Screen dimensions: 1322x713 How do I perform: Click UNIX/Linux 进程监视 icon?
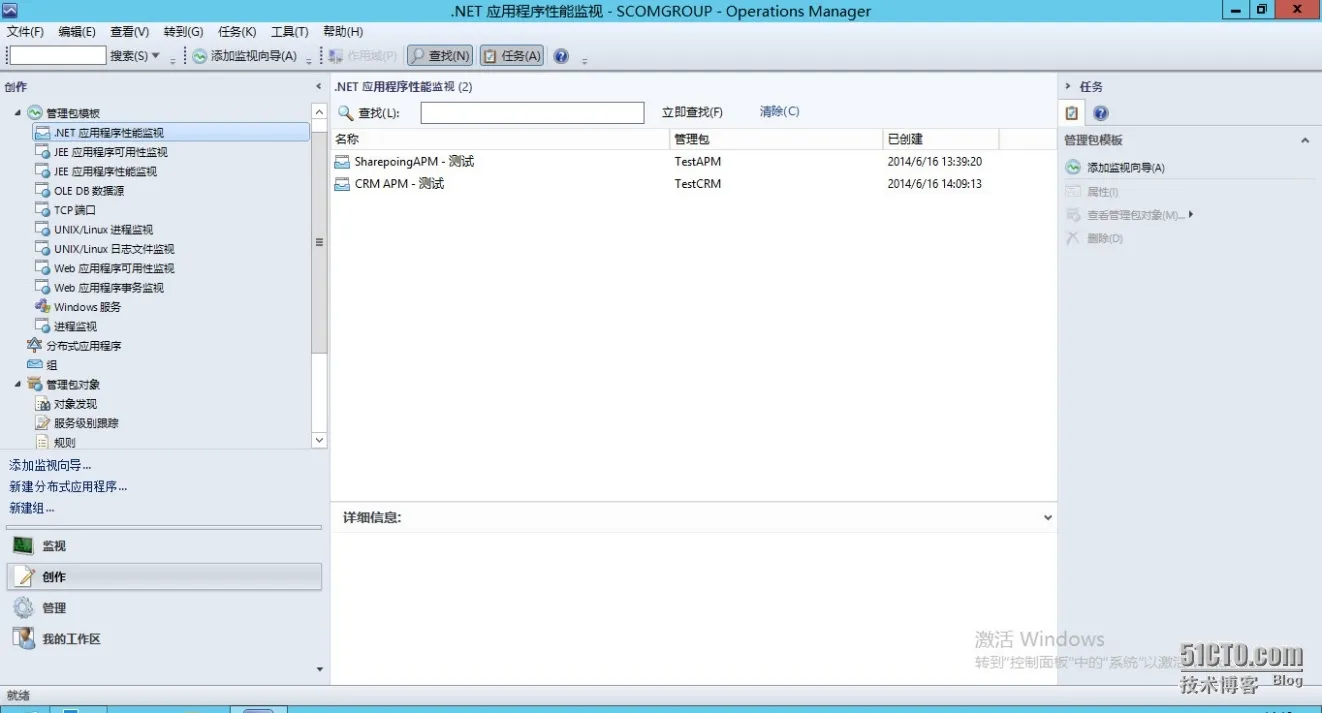point(43,229)
